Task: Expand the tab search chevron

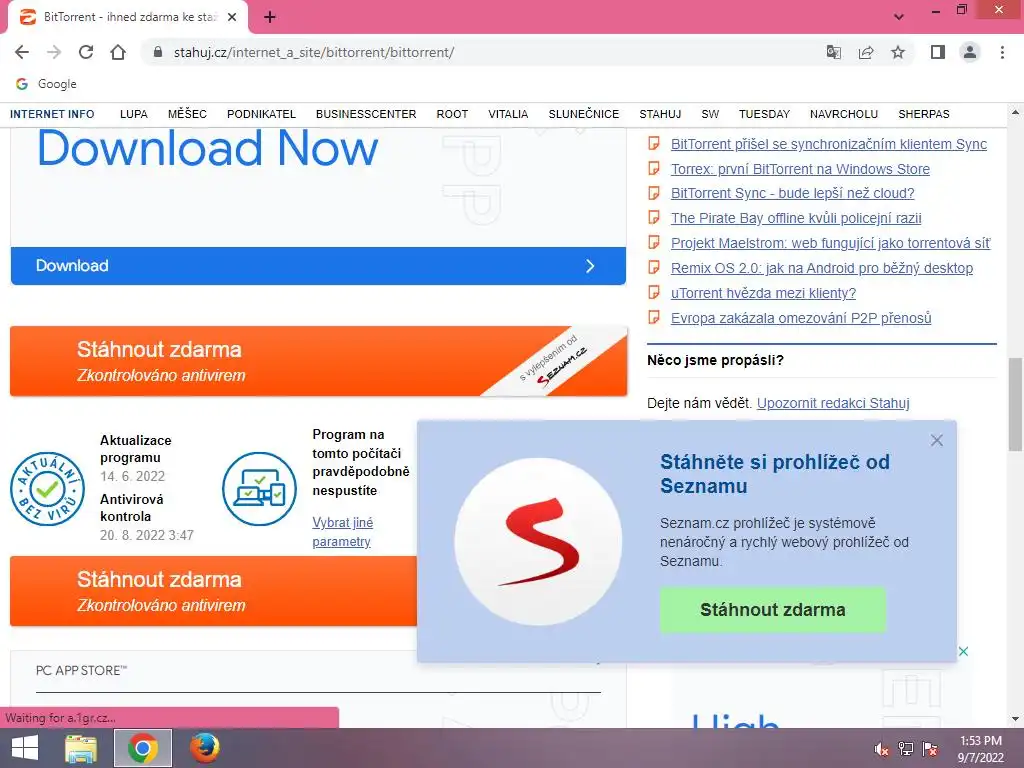Action: 899,17
